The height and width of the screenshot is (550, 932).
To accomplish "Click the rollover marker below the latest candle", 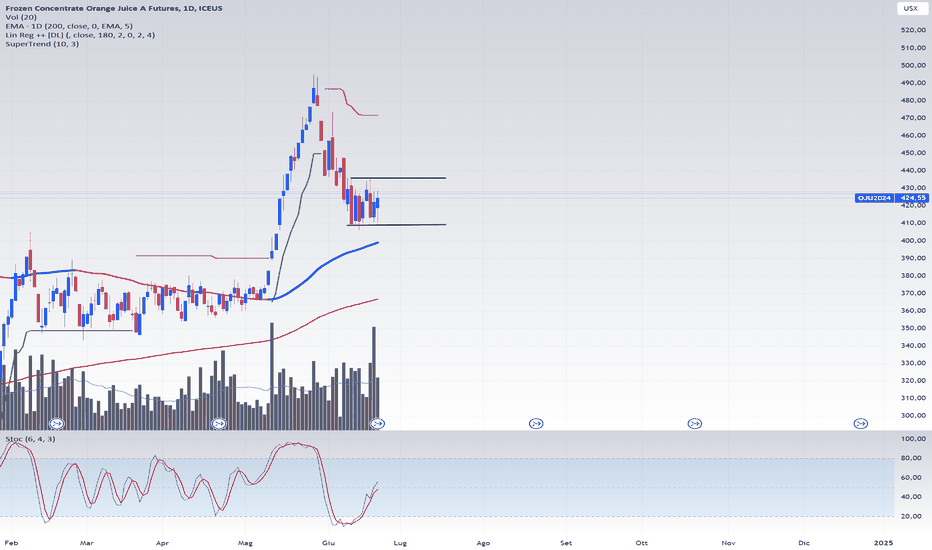I will 377,423.
